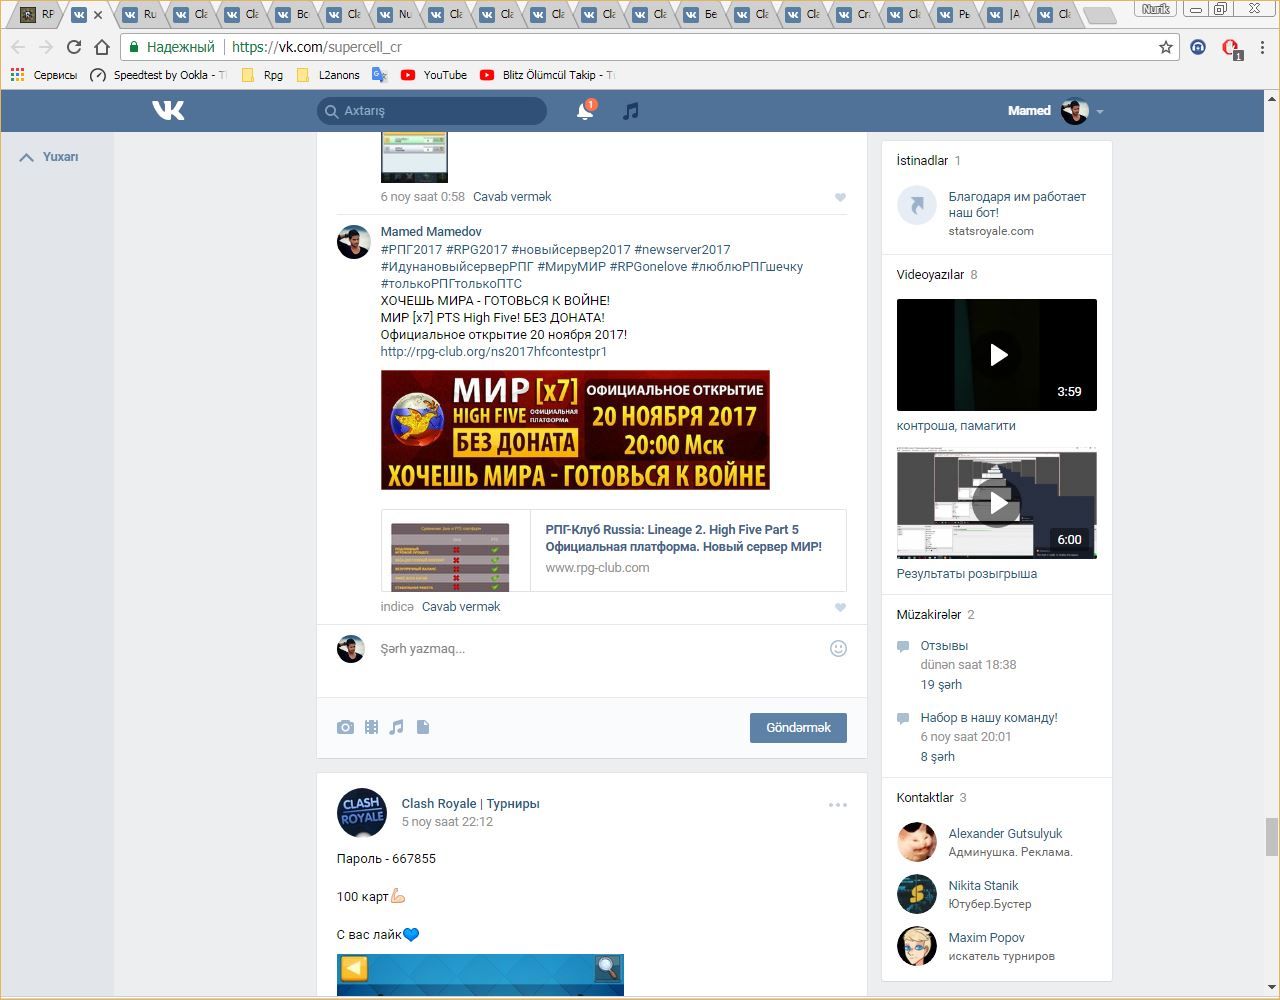Open the L2anons bookmarks folder
The image size is (1280, 1000).
329,75
